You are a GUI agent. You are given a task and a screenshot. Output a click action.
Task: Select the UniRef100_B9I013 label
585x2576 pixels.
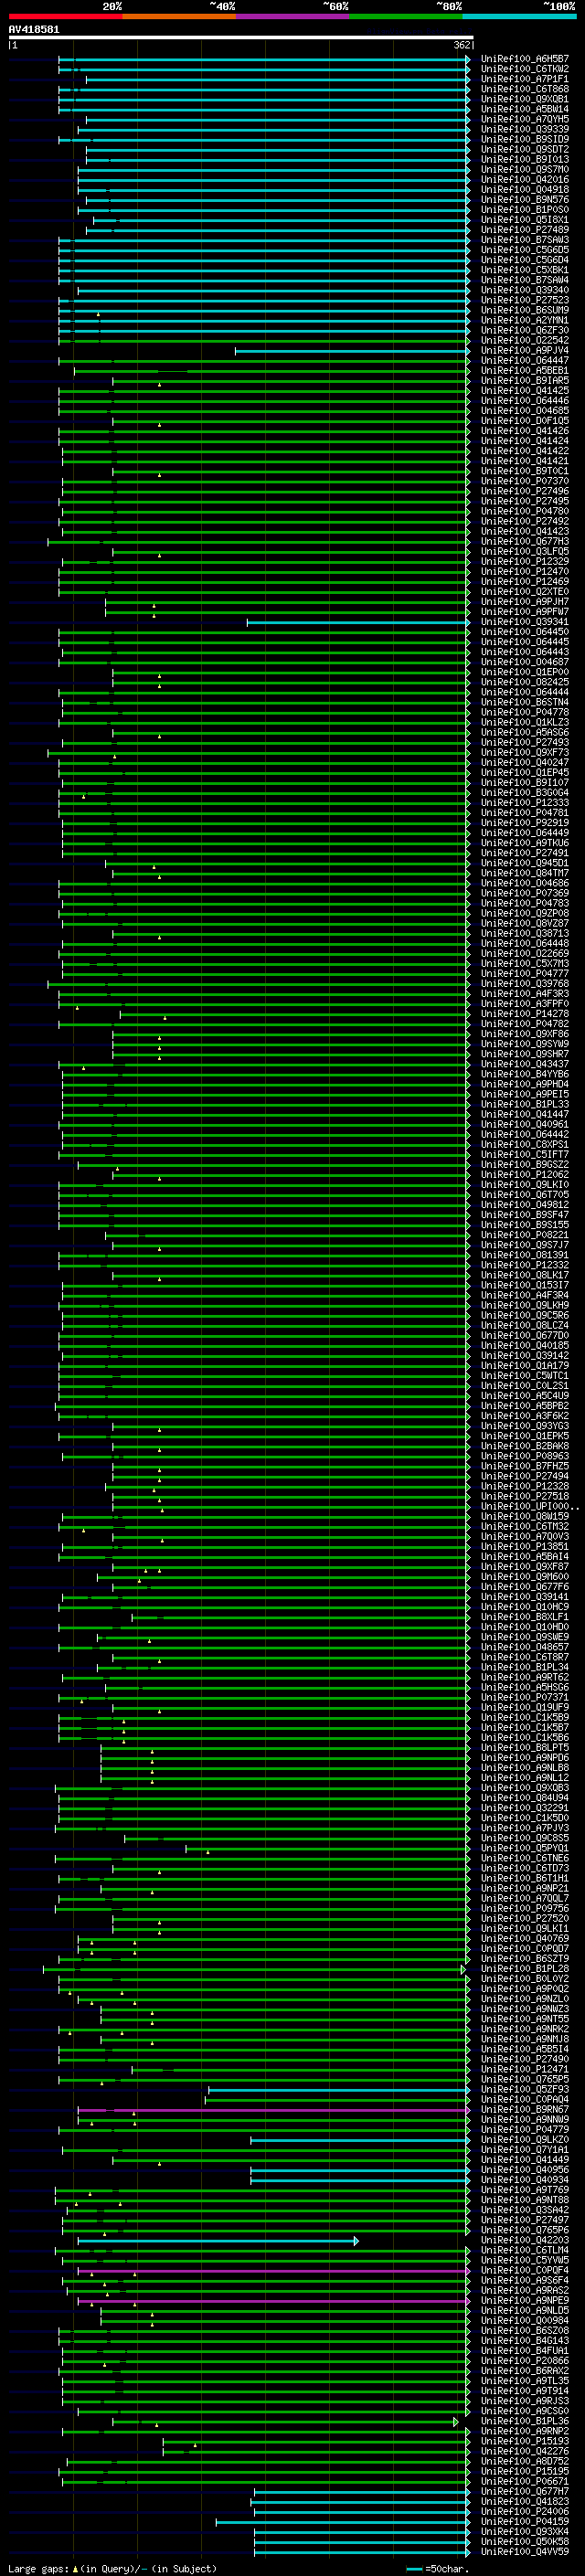click(524, 159)
